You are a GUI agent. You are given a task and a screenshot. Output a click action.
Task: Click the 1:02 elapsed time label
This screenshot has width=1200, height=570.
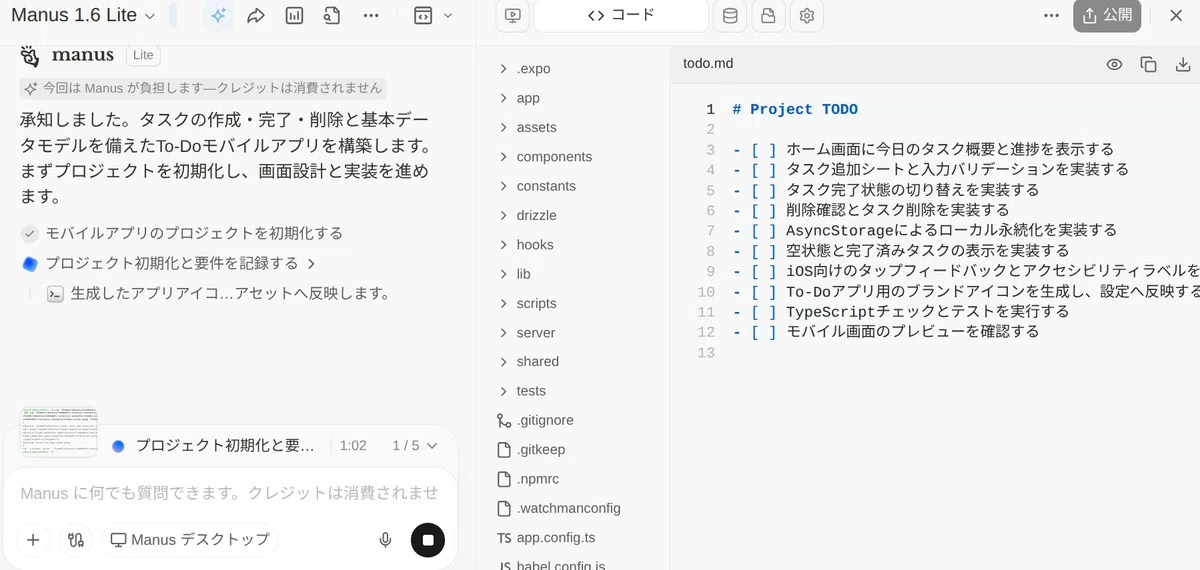353,445
